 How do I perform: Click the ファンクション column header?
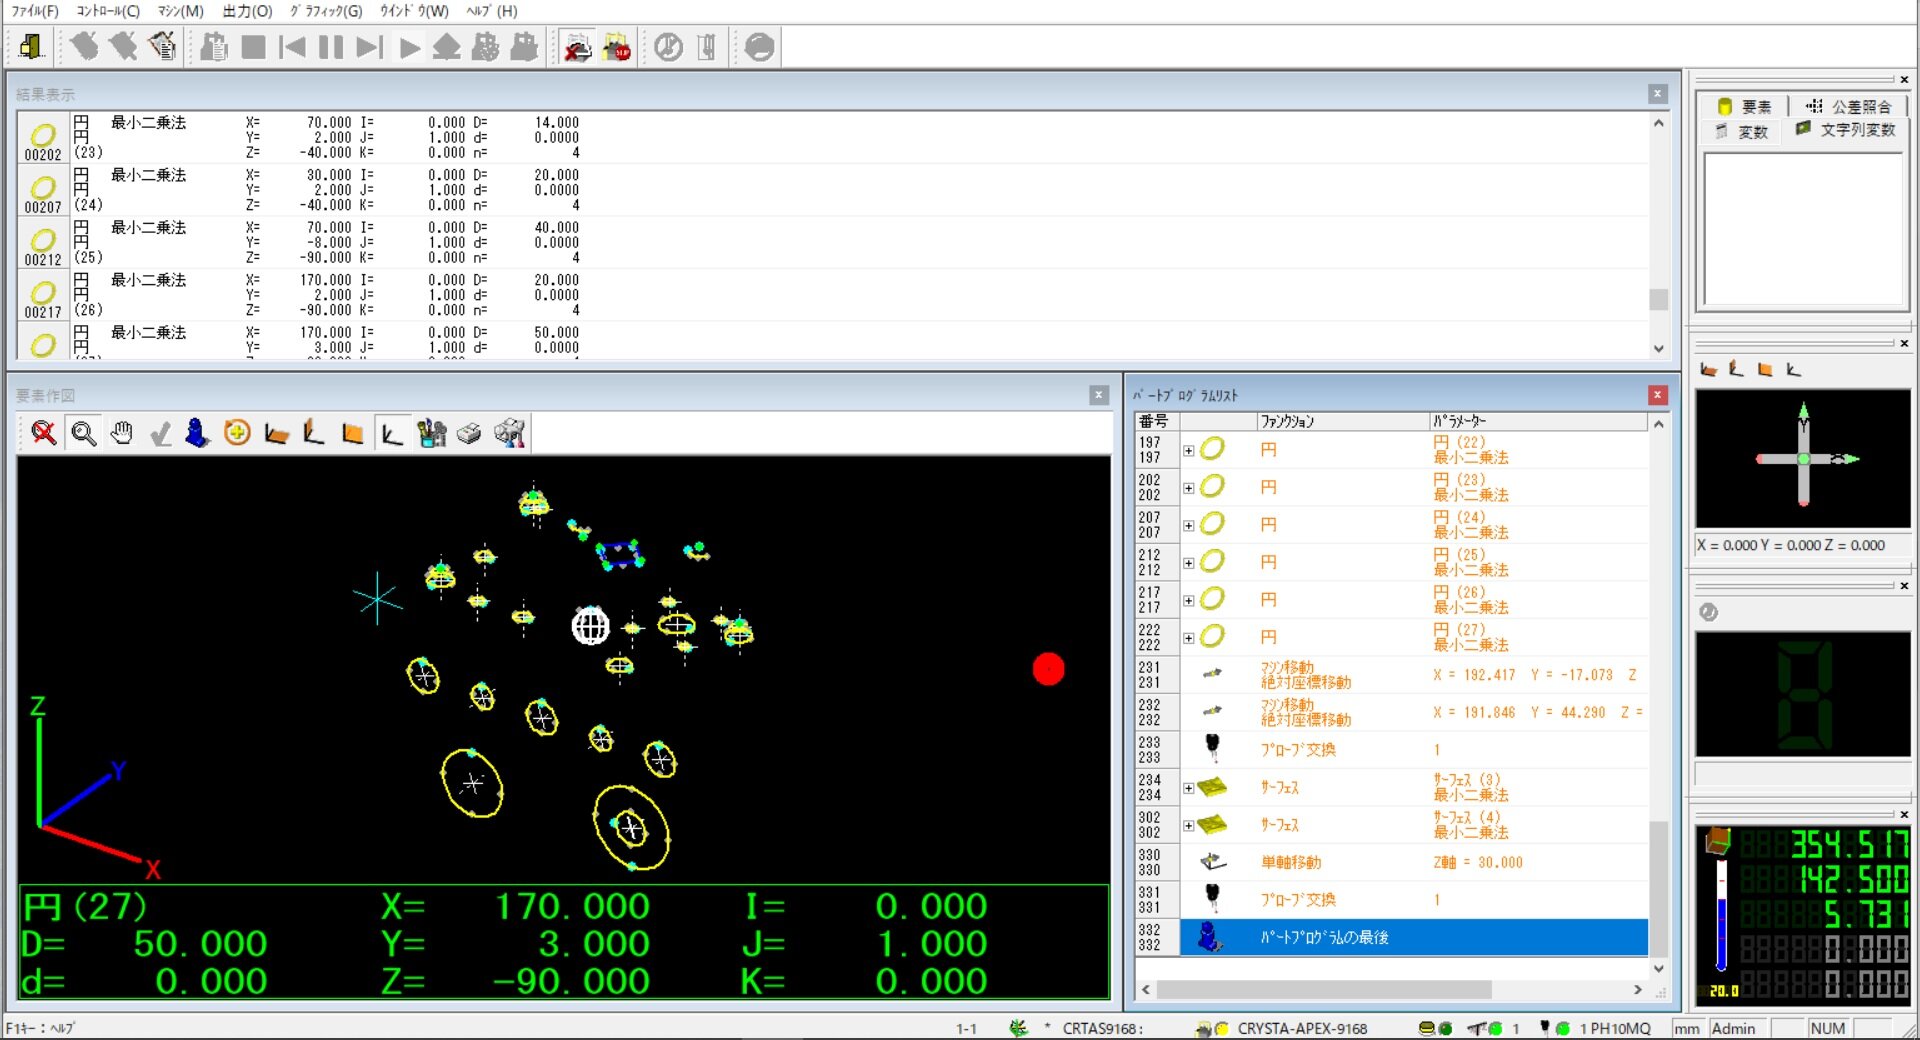pyautogui.click(x=1341, y=421)
